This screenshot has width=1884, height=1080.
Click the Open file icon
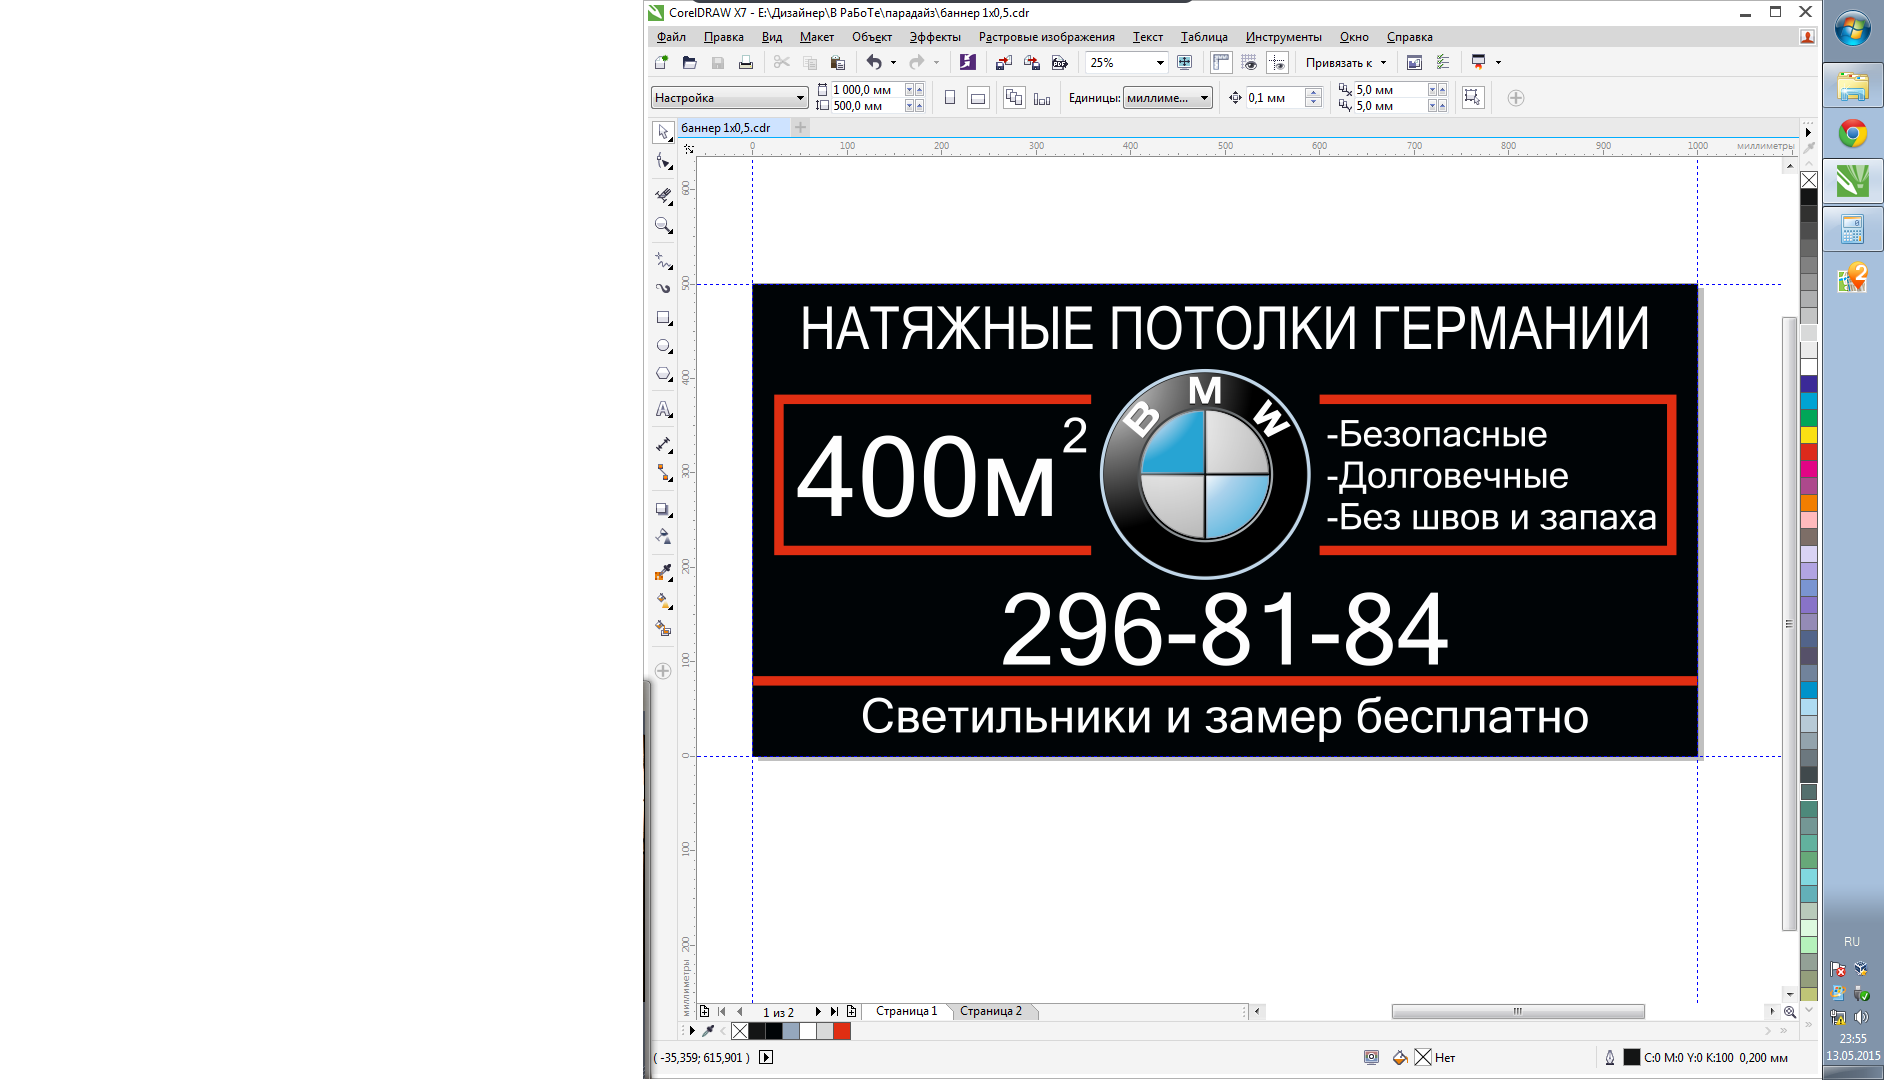click(x=689, y=62)
